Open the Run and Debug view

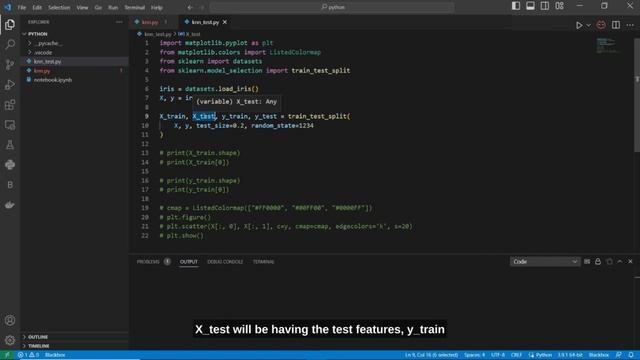(x=10, y=84)
